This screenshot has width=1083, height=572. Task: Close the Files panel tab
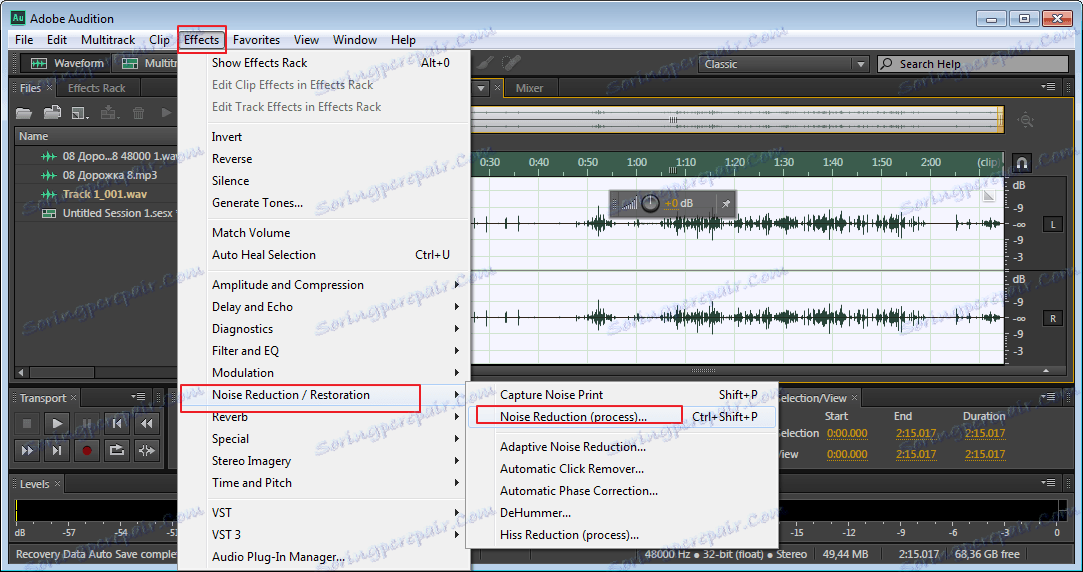pyautogui.click(x=49, y=88)
